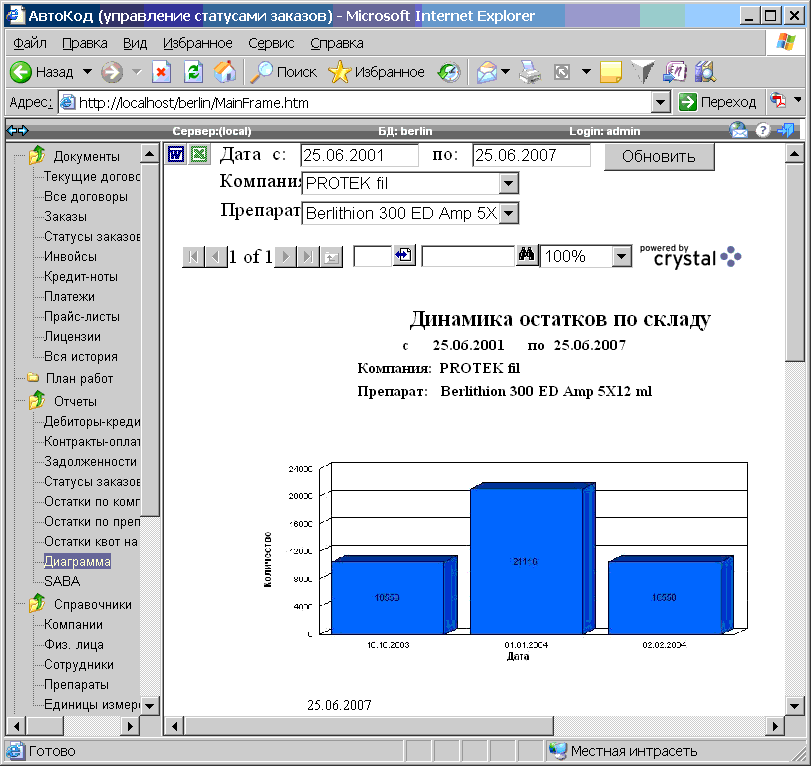Viewport: 811px width, 766px height.
Task: Go to next report page
Action: point(285,257)
